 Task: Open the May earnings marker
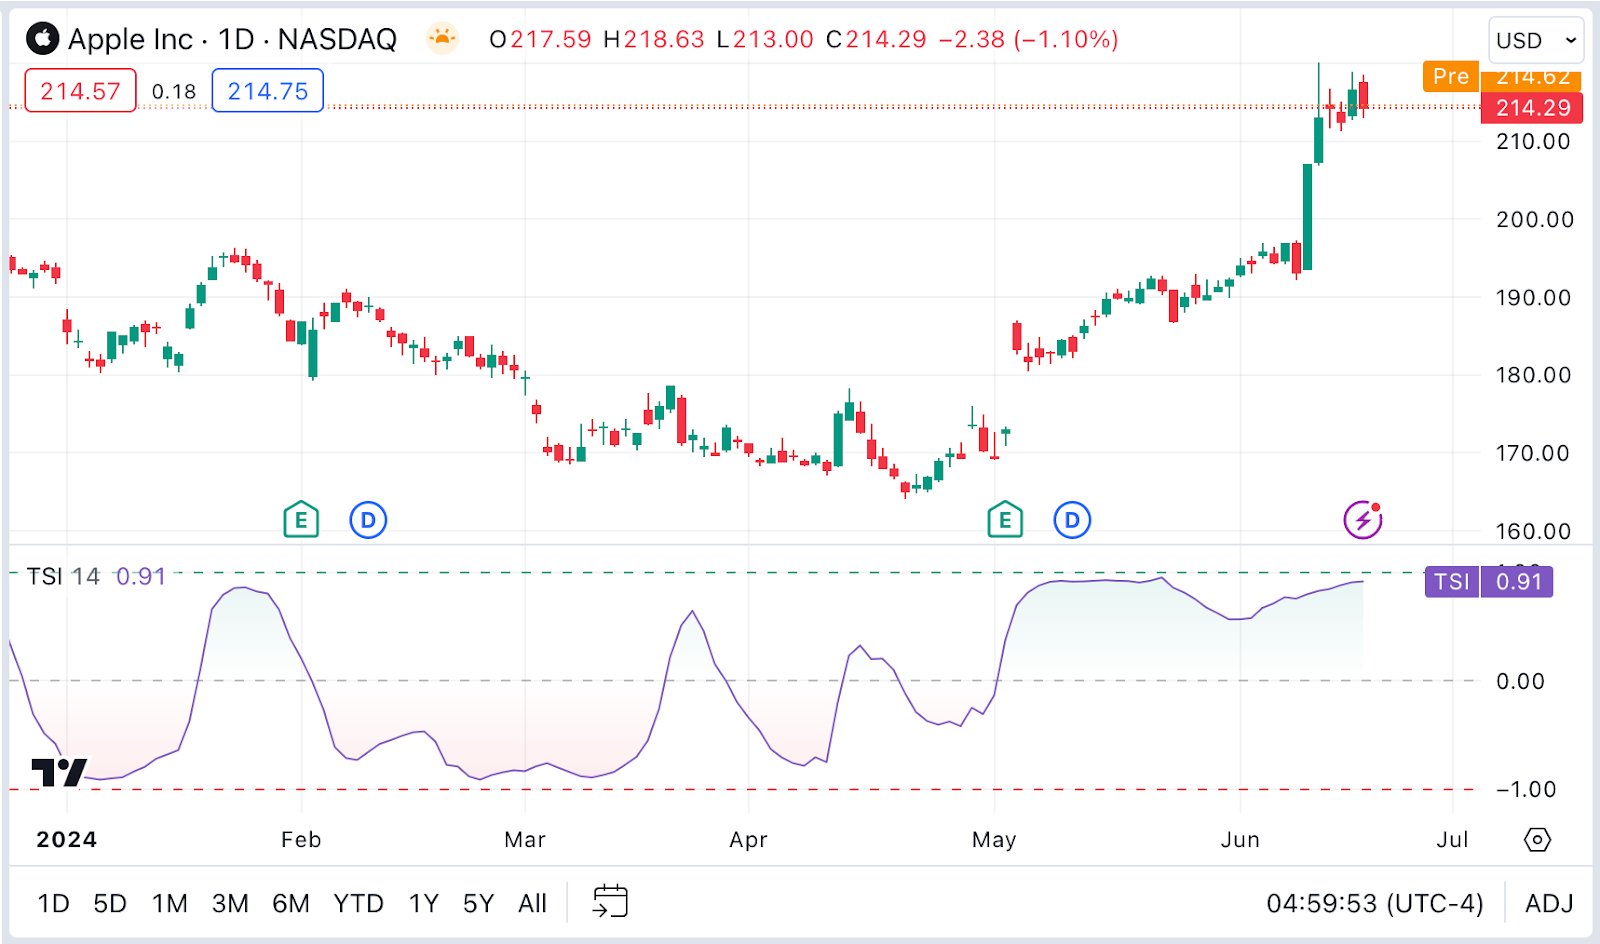coord(1005,520)
